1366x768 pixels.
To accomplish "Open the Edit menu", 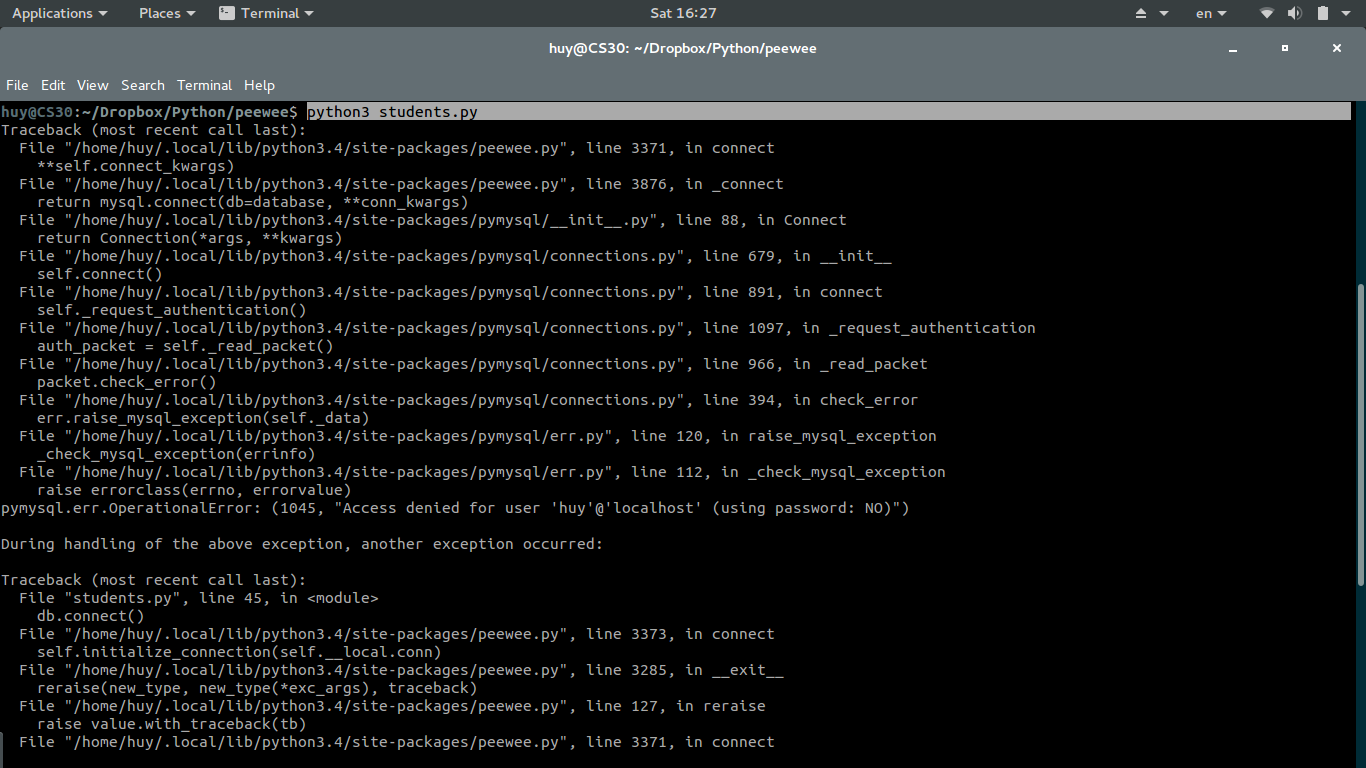I will 53,85.
